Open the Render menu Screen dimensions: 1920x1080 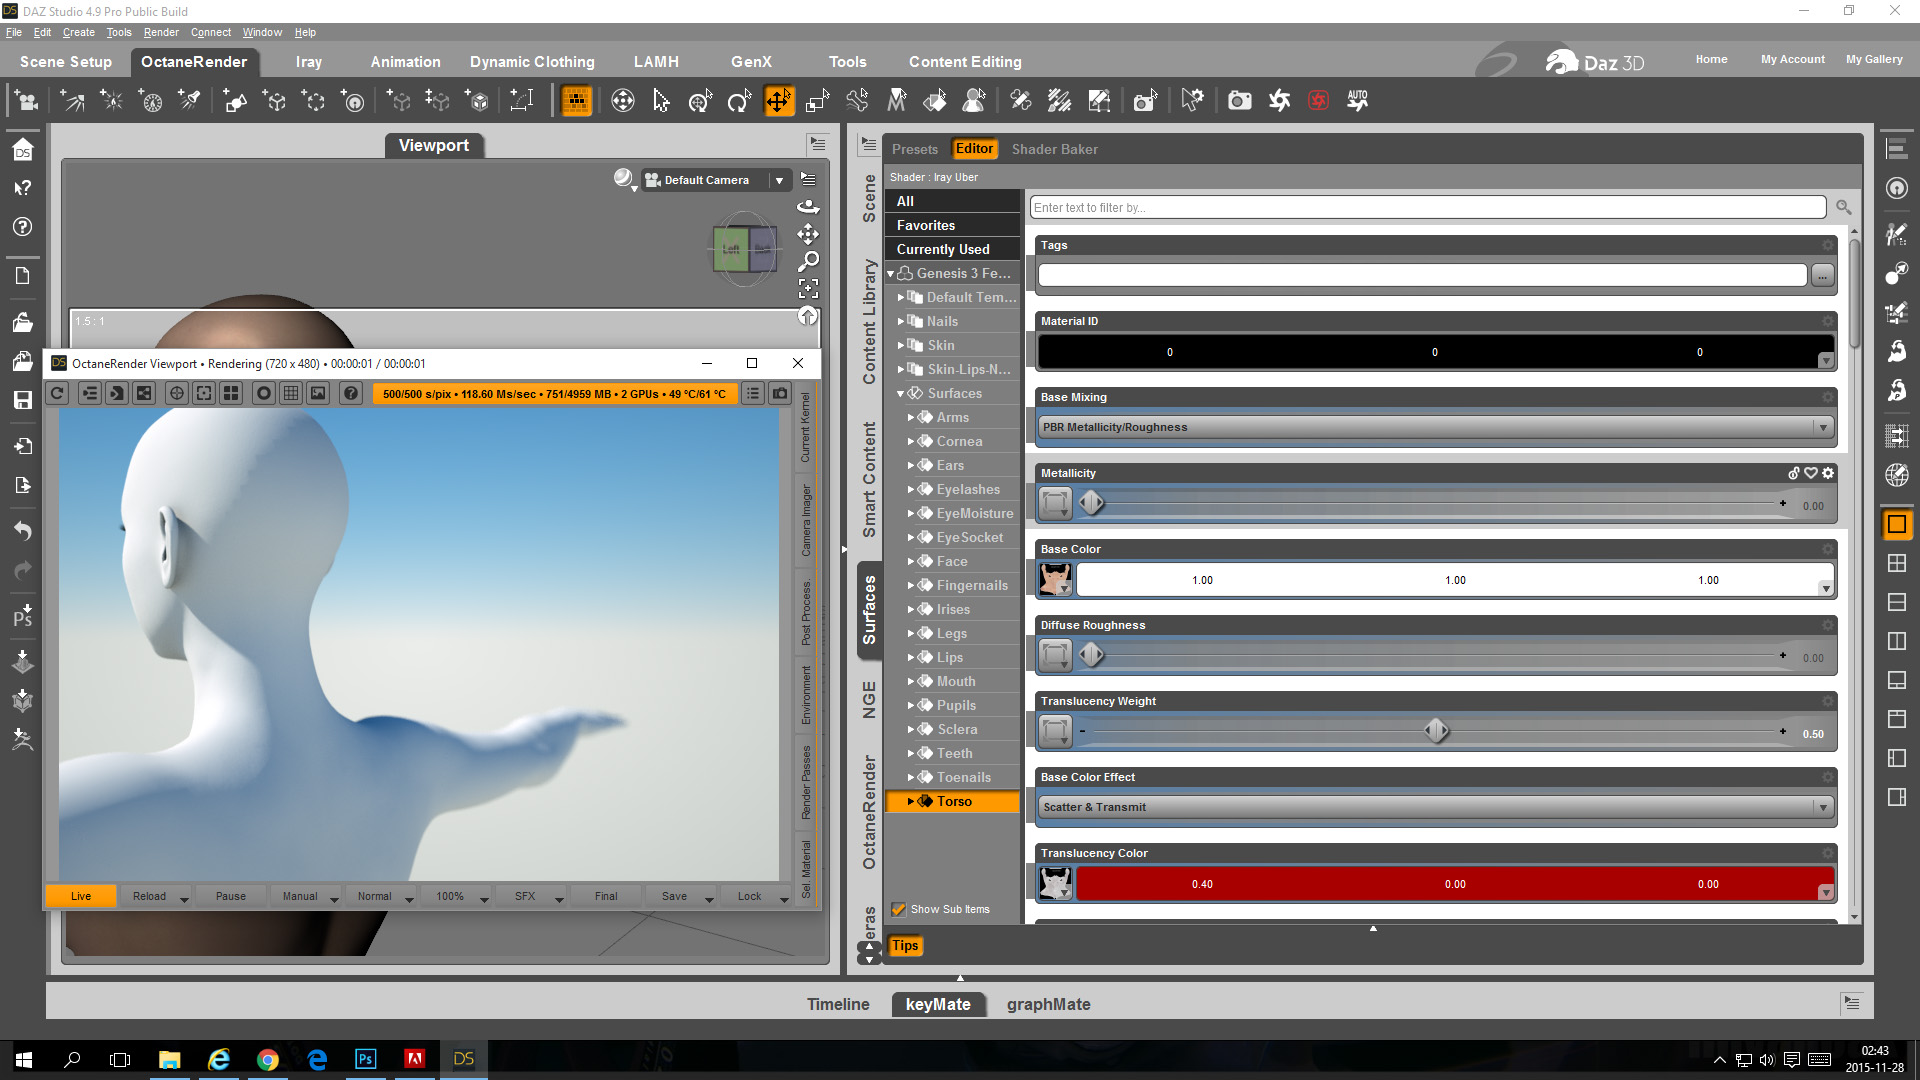coord(160,32)
